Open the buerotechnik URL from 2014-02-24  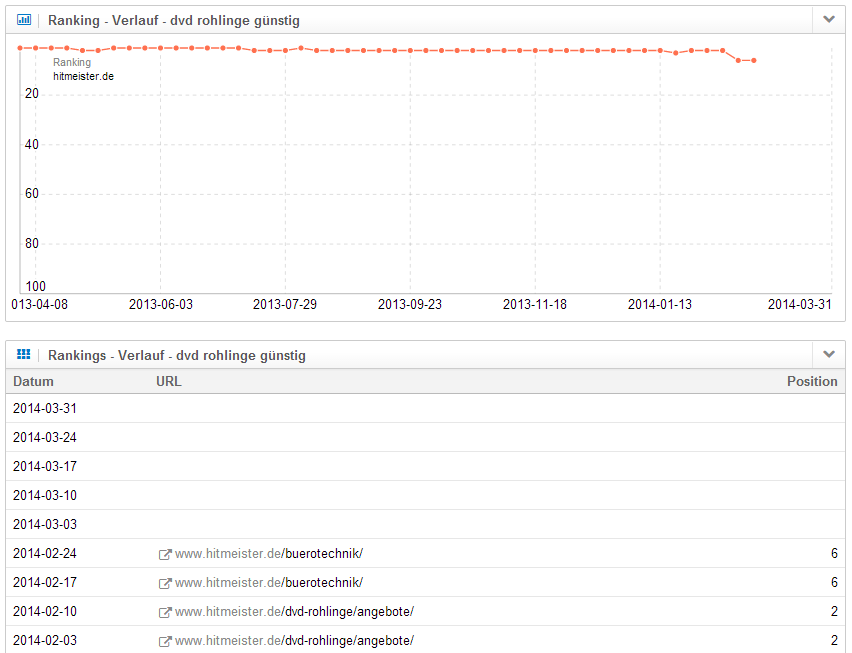pyautogui.click(x=269, y=554)
